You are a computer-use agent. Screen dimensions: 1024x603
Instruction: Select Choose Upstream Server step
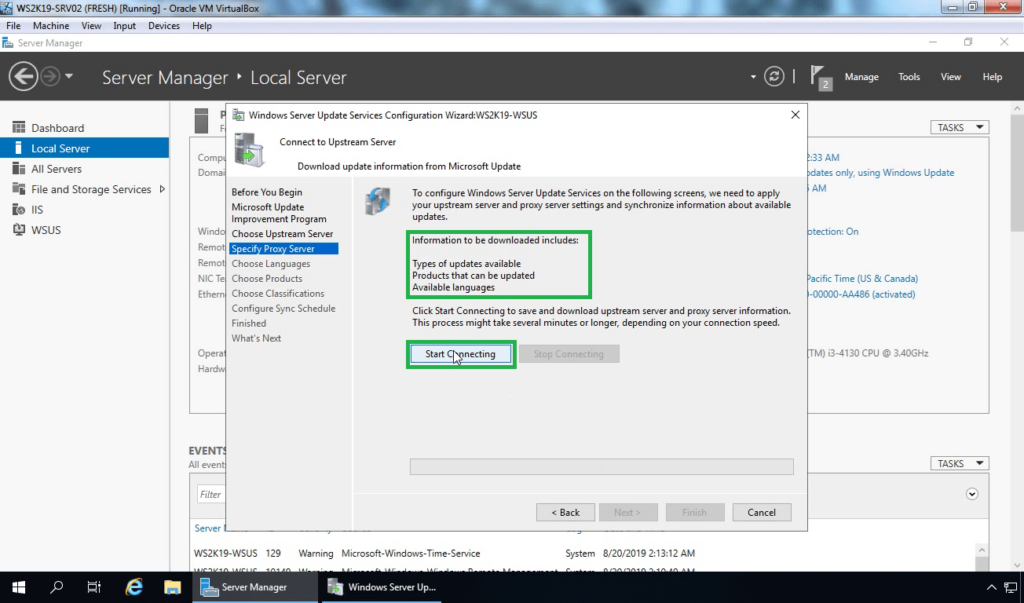(282, 234)
